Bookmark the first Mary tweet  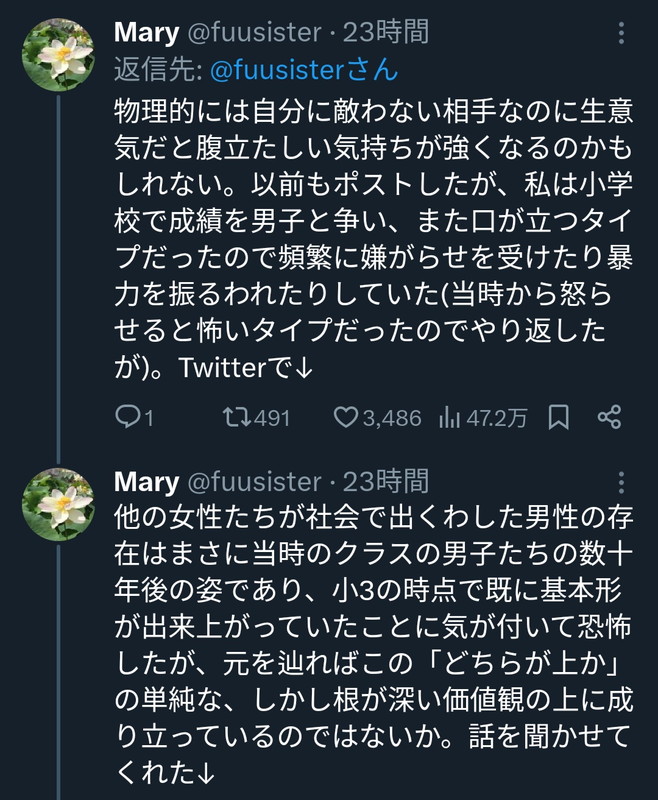[560, 417]
